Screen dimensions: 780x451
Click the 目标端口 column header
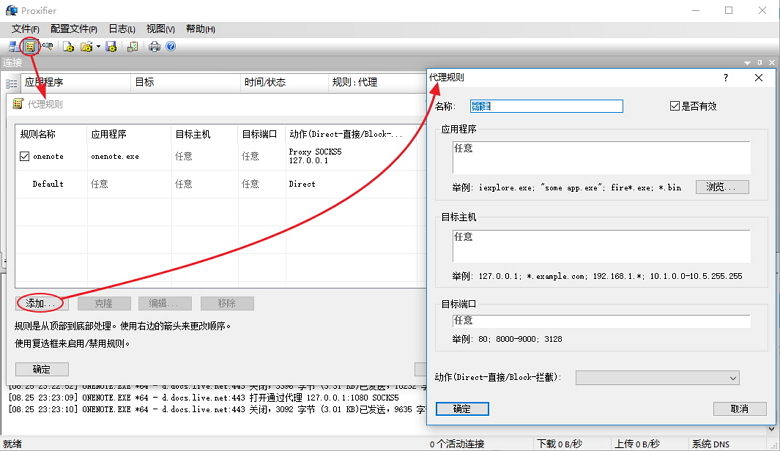point(261,134)
